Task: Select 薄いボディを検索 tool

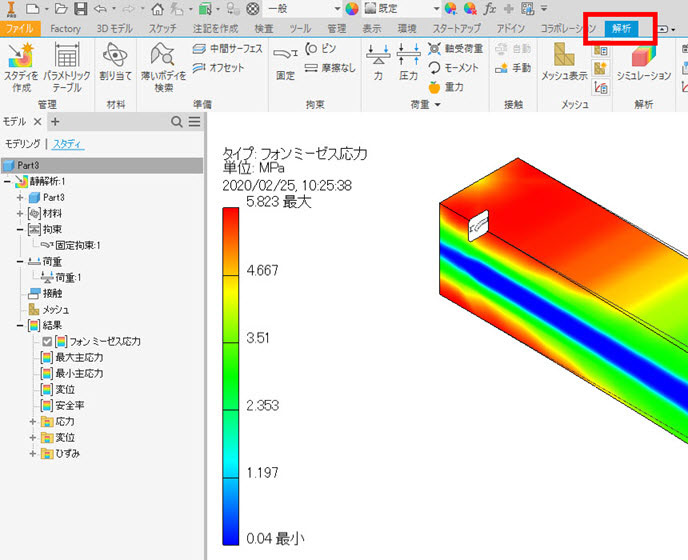Action: (163, 68)
